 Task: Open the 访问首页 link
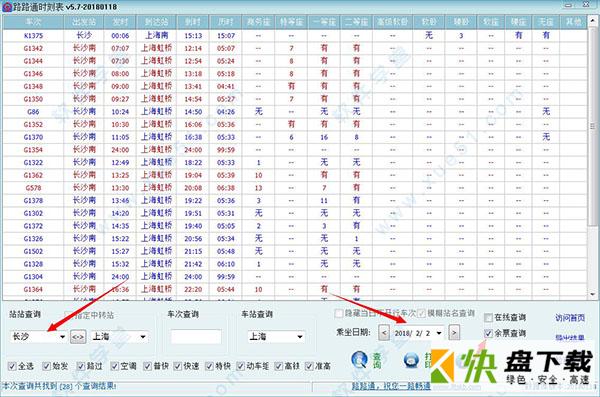(570, 318)
